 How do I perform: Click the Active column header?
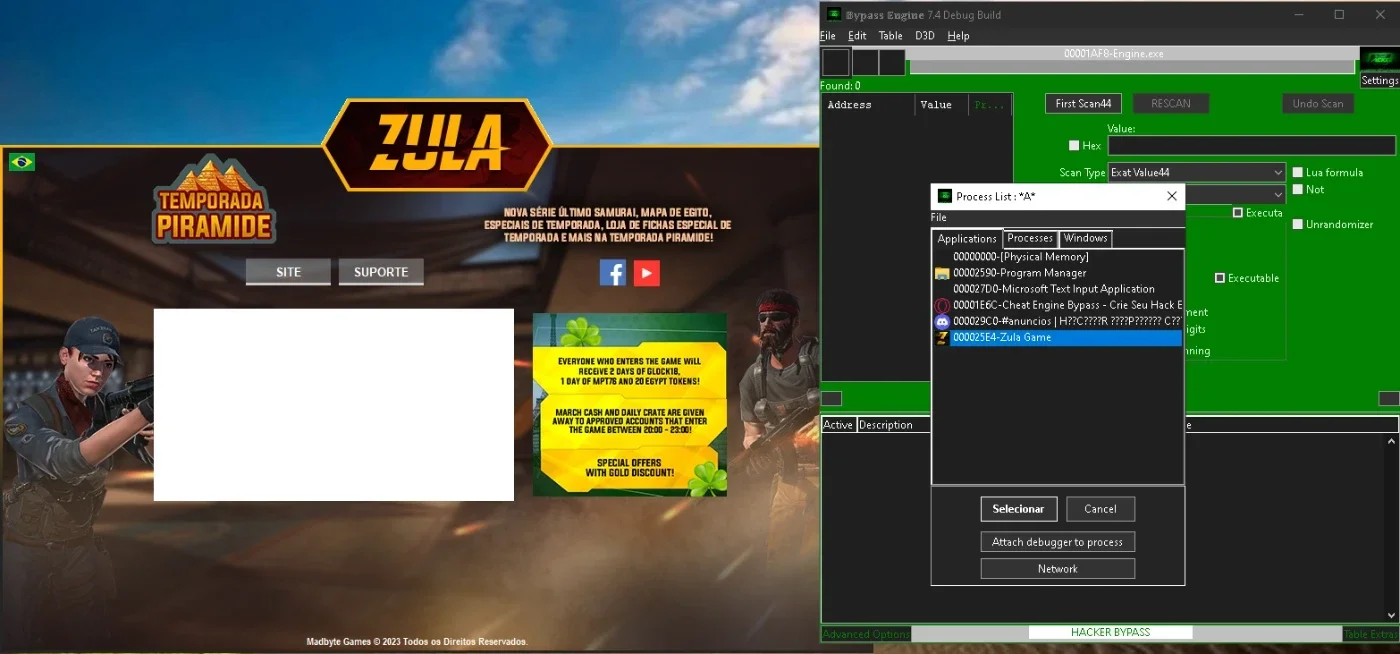click(838, 425)
